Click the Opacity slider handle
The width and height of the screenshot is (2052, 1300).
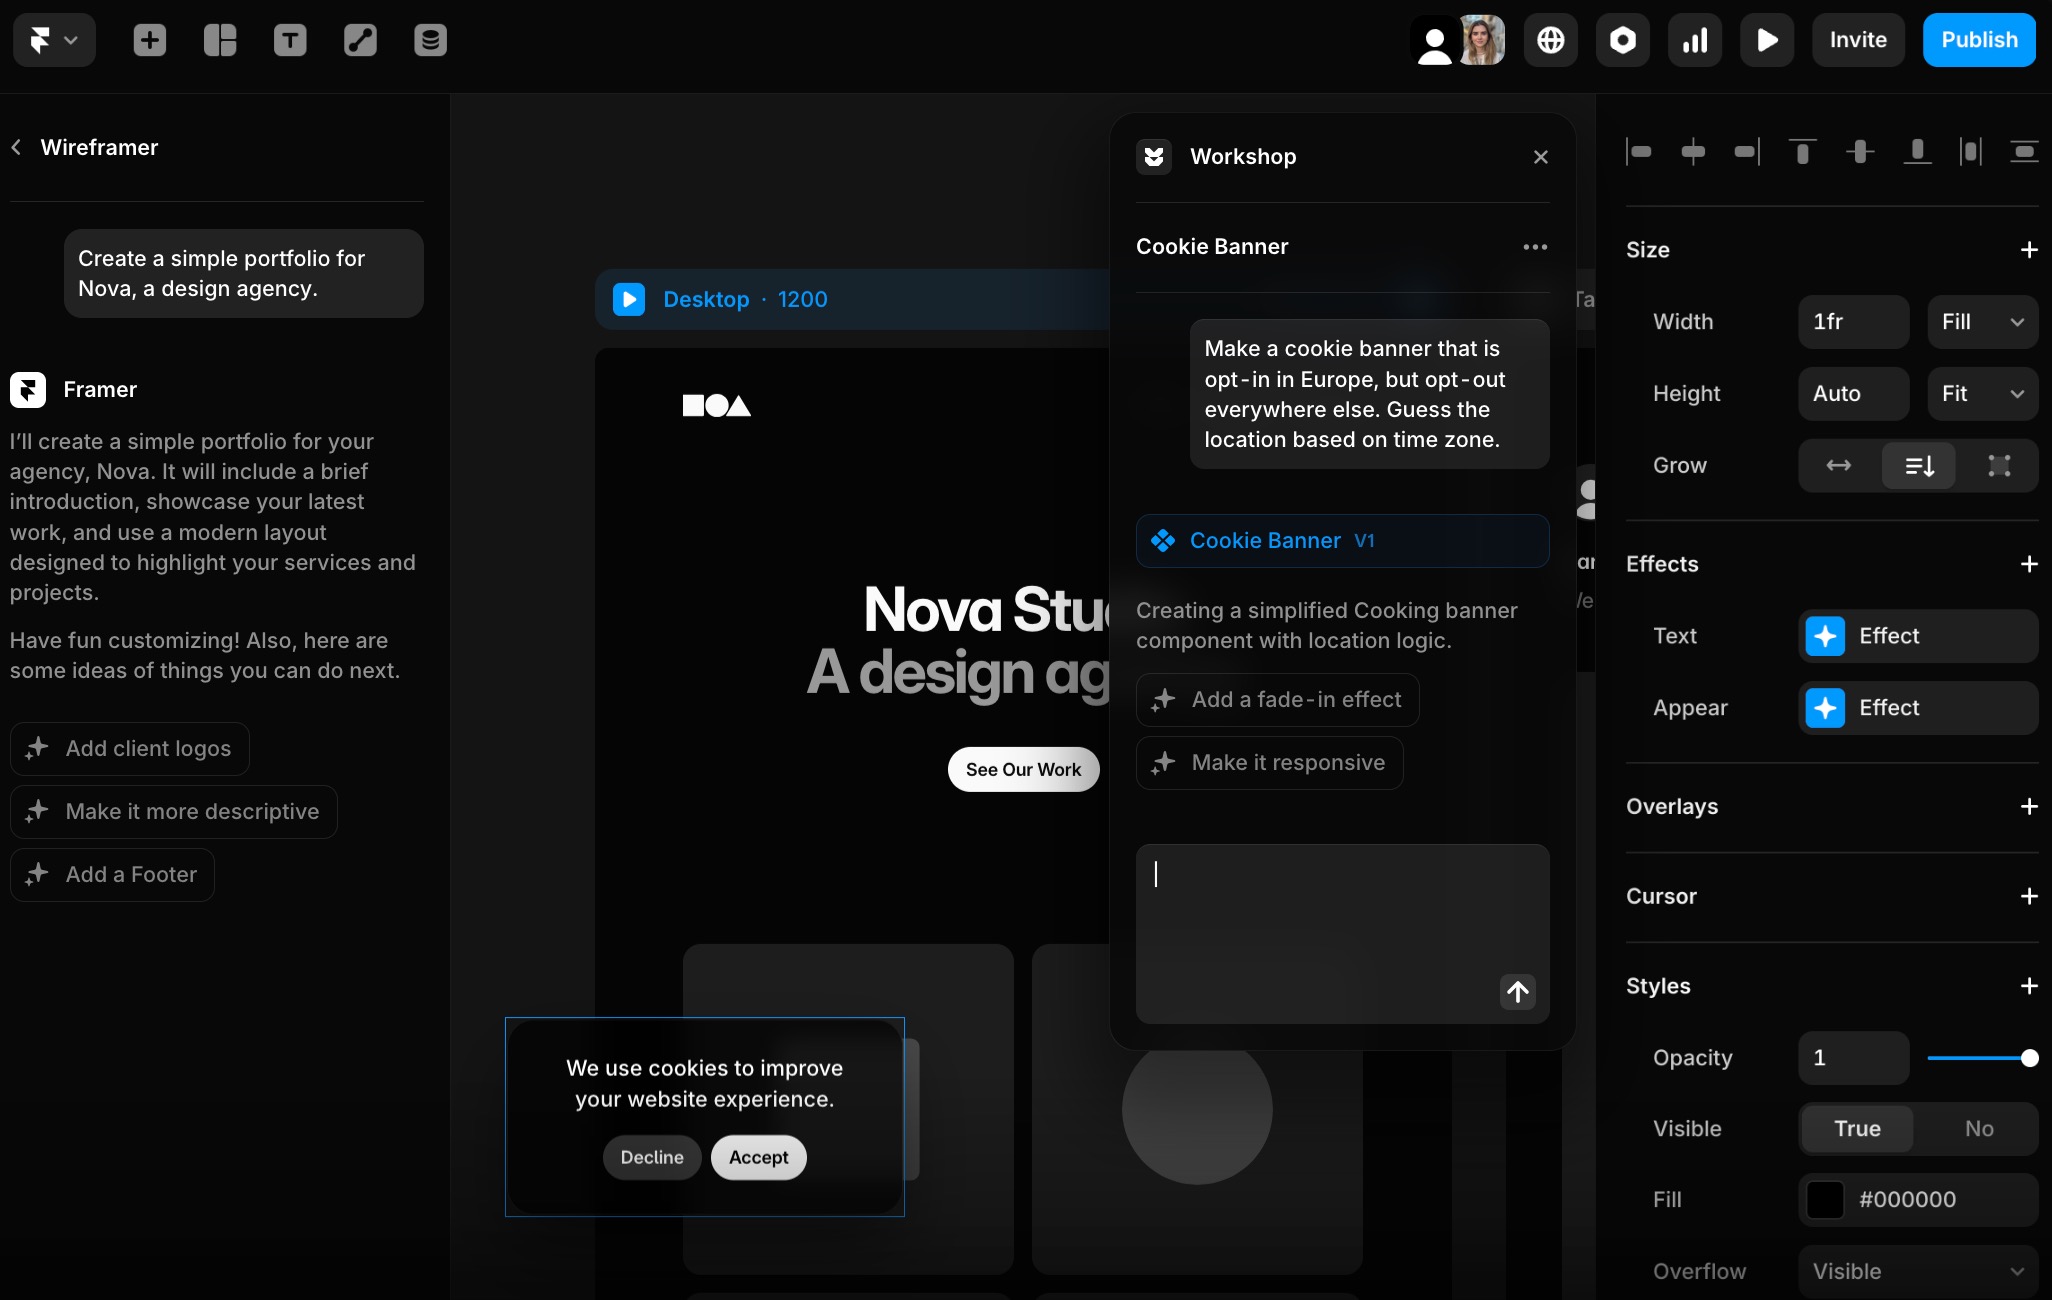(2029, 1058)
